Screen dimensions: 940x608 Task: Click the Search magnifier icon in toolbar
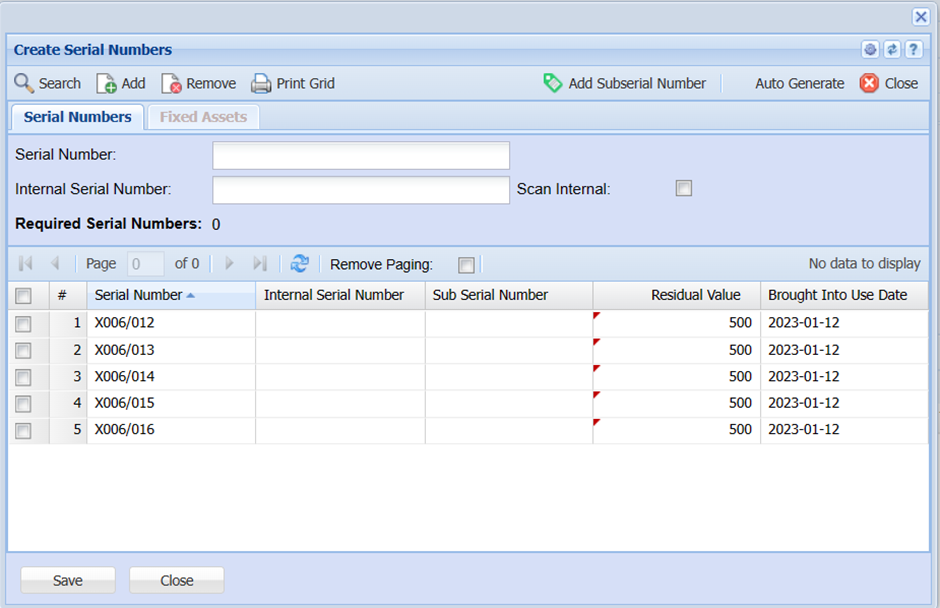[x=24, y=83]
